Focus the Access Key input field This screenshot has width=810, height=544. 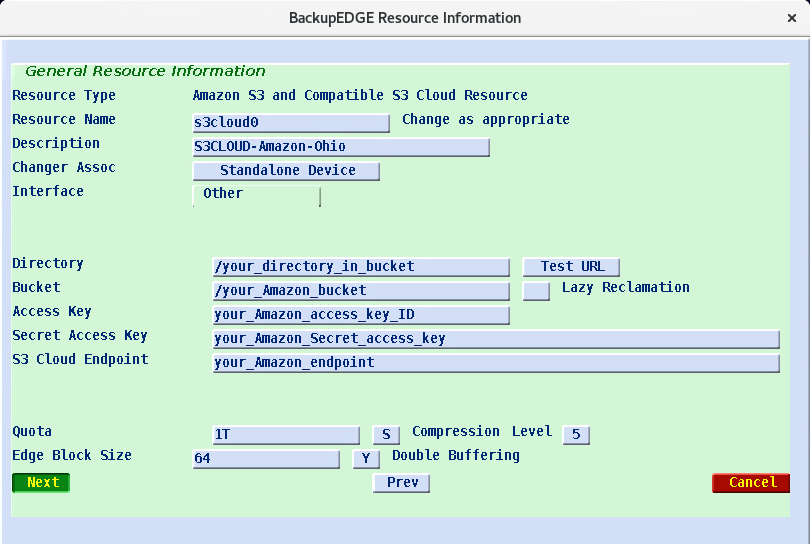click(x=361, y=315)
